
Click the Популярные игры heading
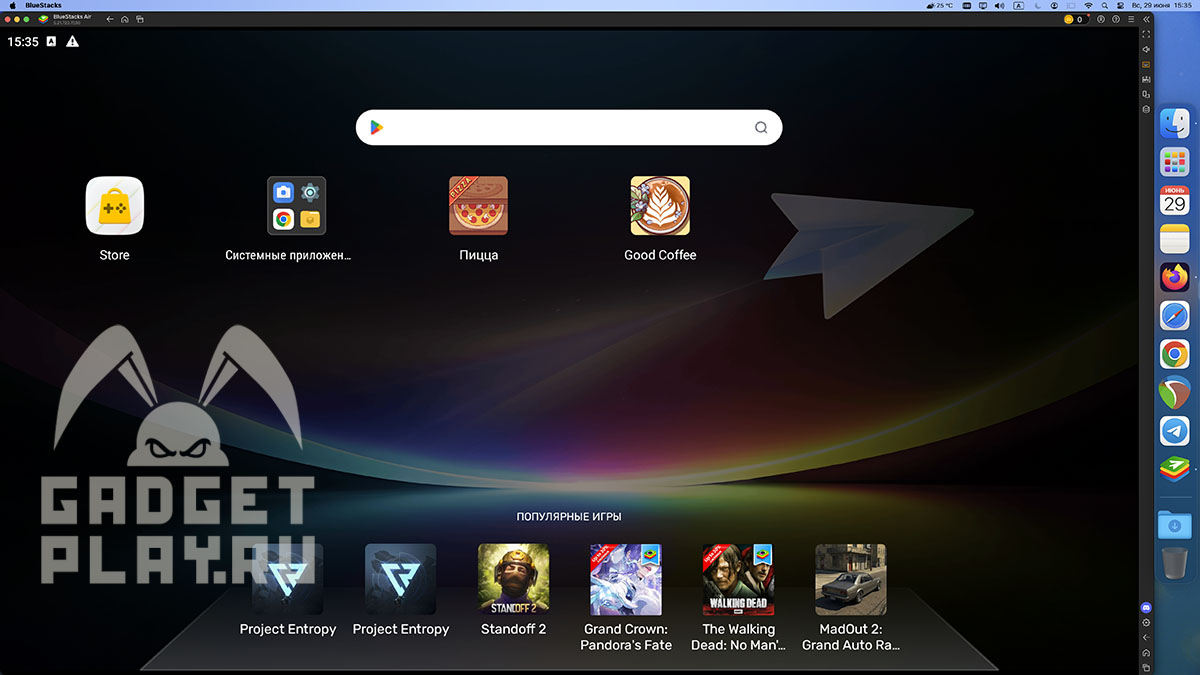click(569, 517)
